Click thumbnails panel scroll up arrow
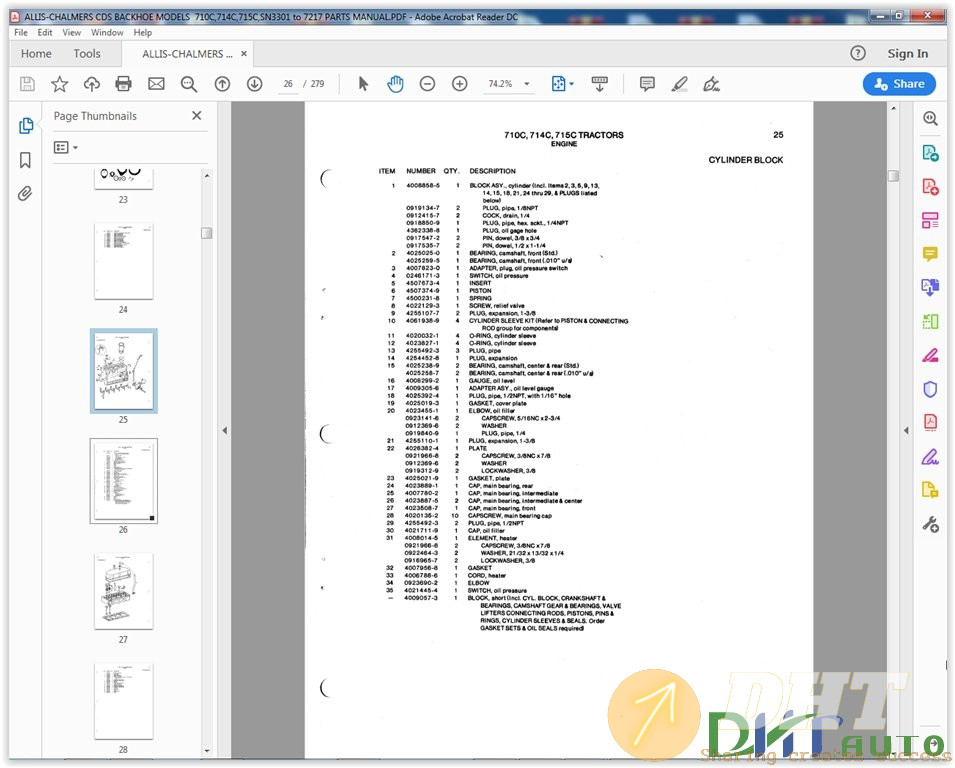This screenshot has height=768, width=955. click(x=207, y=175)
